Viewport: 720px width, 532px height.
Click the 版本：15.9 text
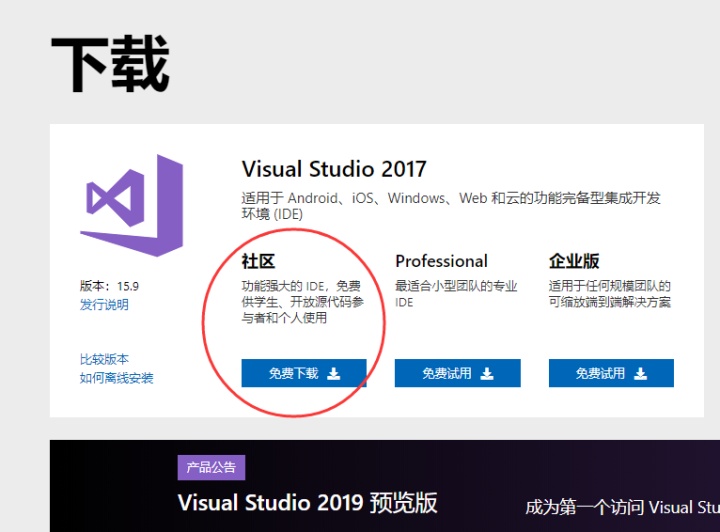[x=109, y=286]
